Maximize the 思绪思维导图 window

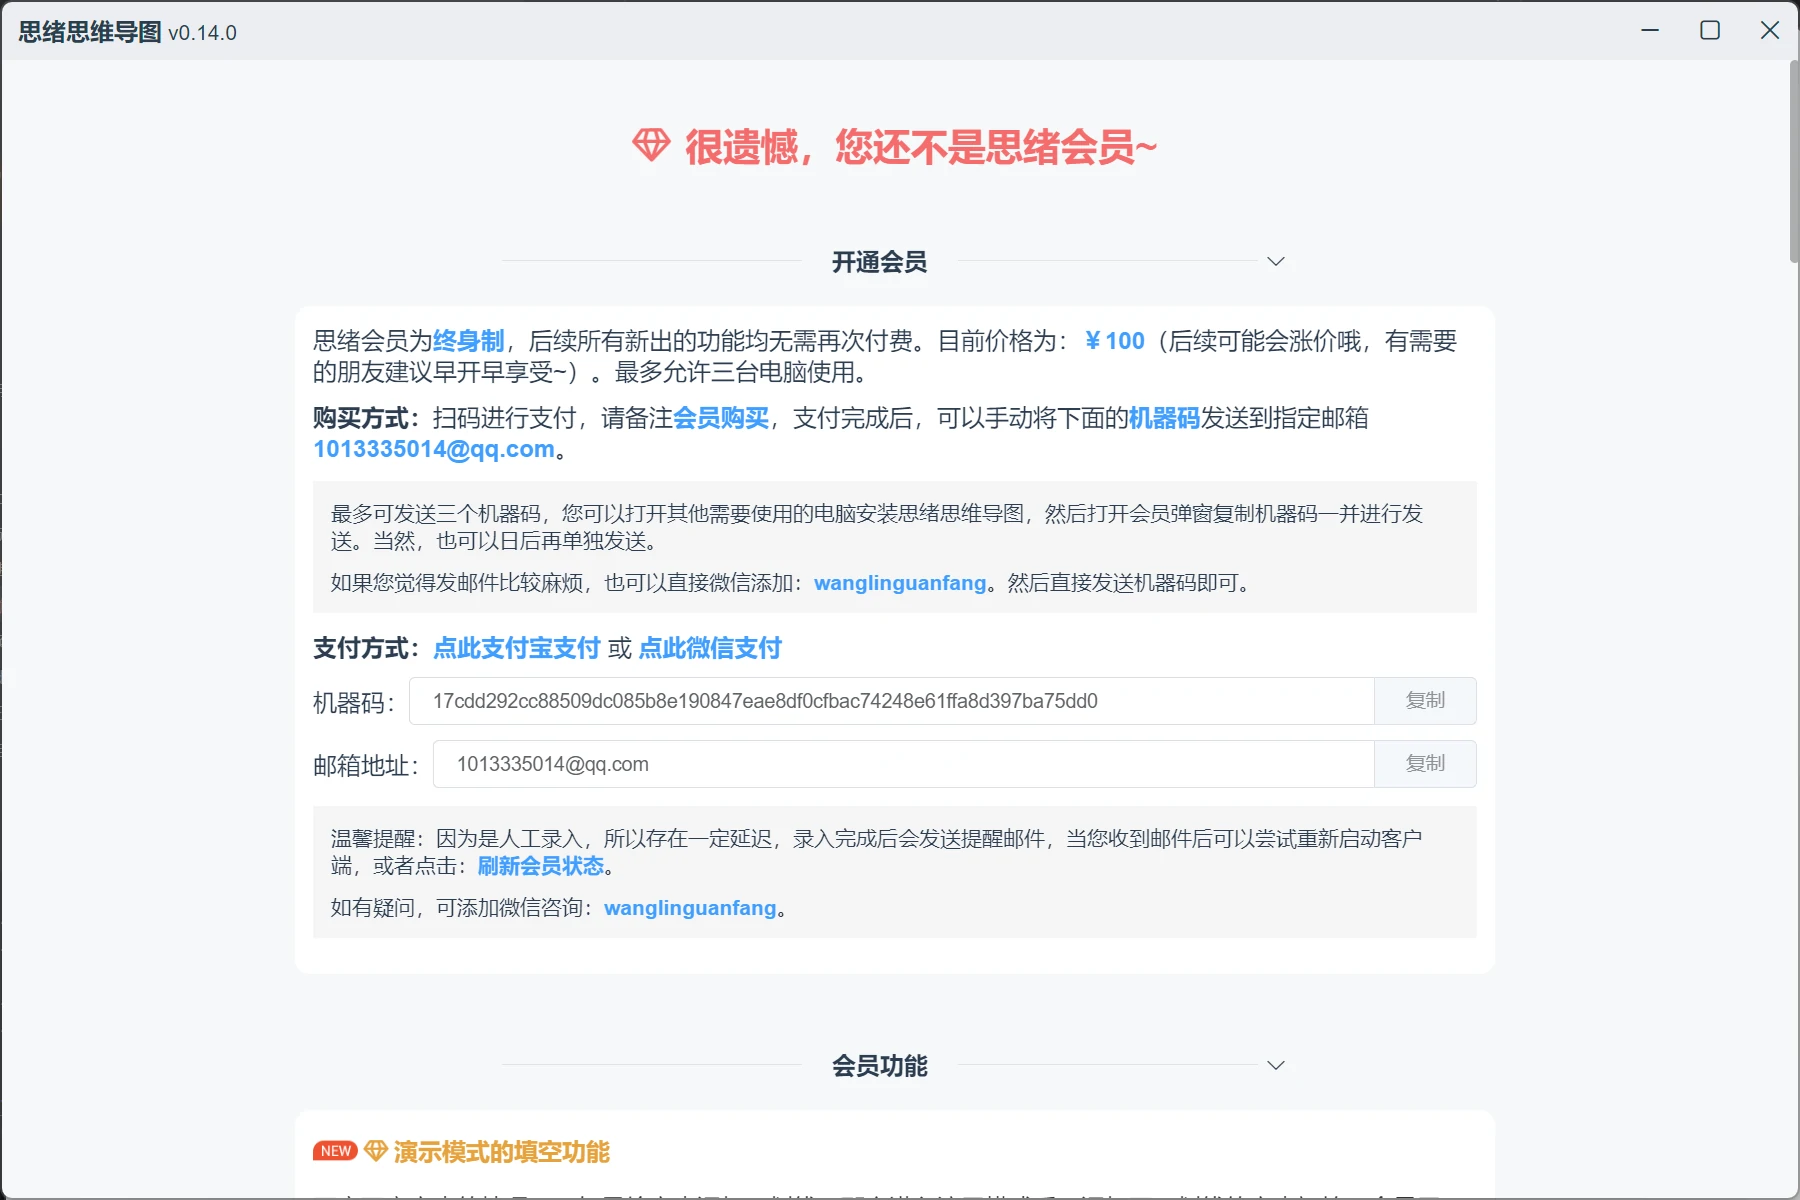click(x=1710, y=31)
